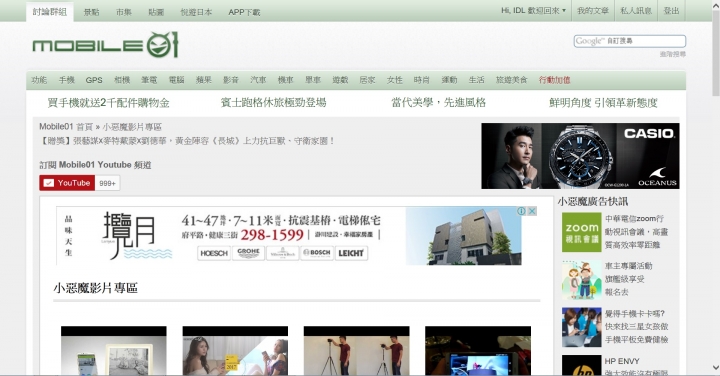The image size is (720, 376).
Task: Click the 鮮明角度 引領革新態度 promo link
Action: (x=603, y=103)
